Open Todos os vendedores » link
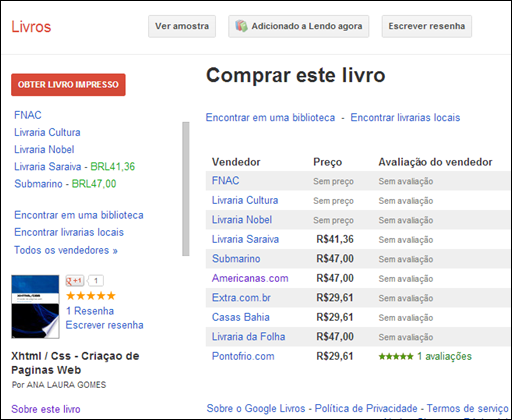The height and width of the screenshot is (420, 512). [66, 250]
